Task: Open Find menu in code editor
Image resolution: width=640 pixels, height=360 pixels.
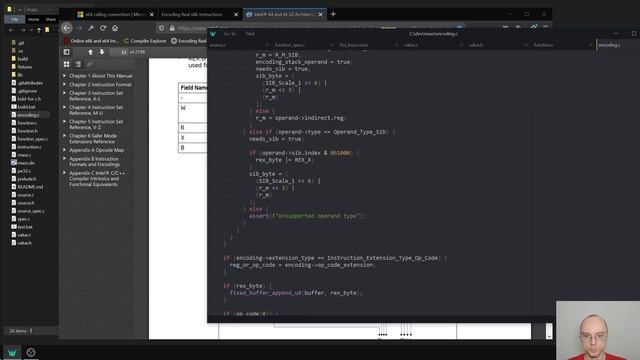Action: point(250,34)
